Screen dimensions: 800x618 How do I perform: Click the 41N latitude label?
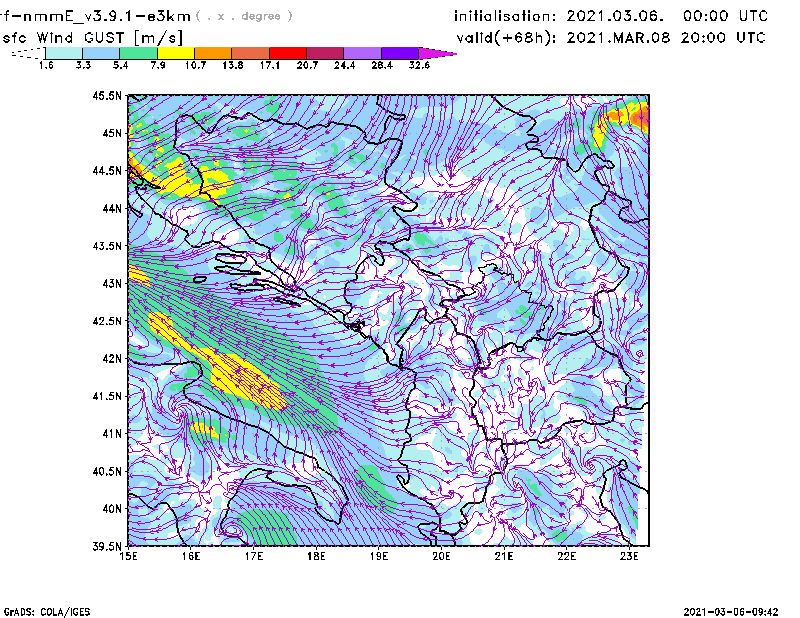pyautogui.click(x=112, y=433)
